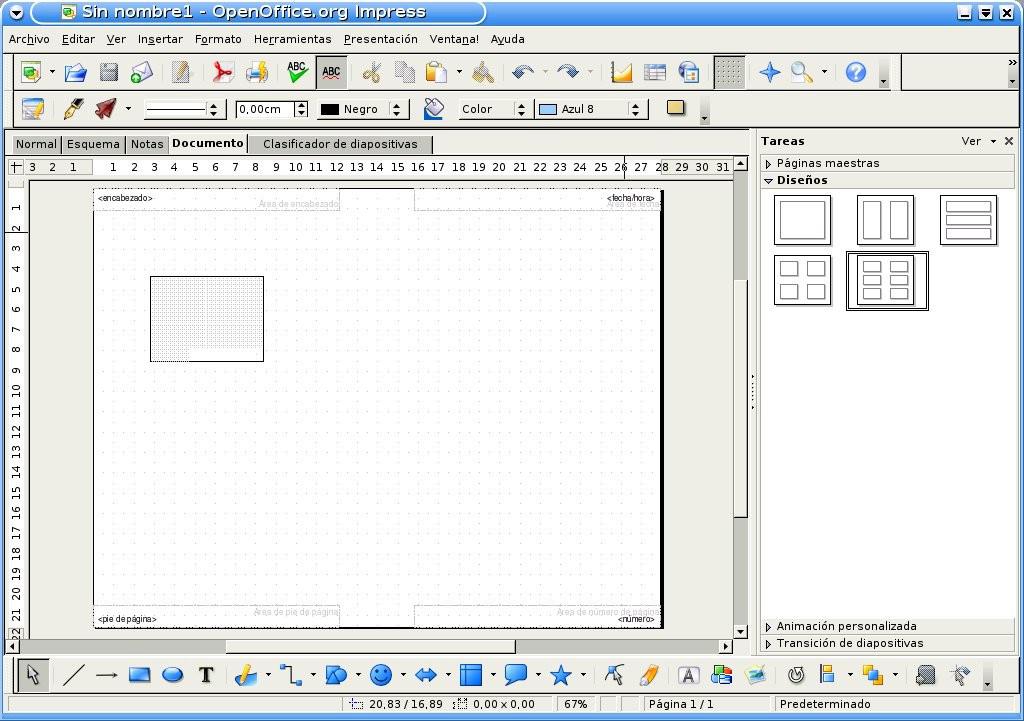Switch to the Clasificador de diapositivas tab
This screenshot has width=1024, height=721.
point(339,144)
